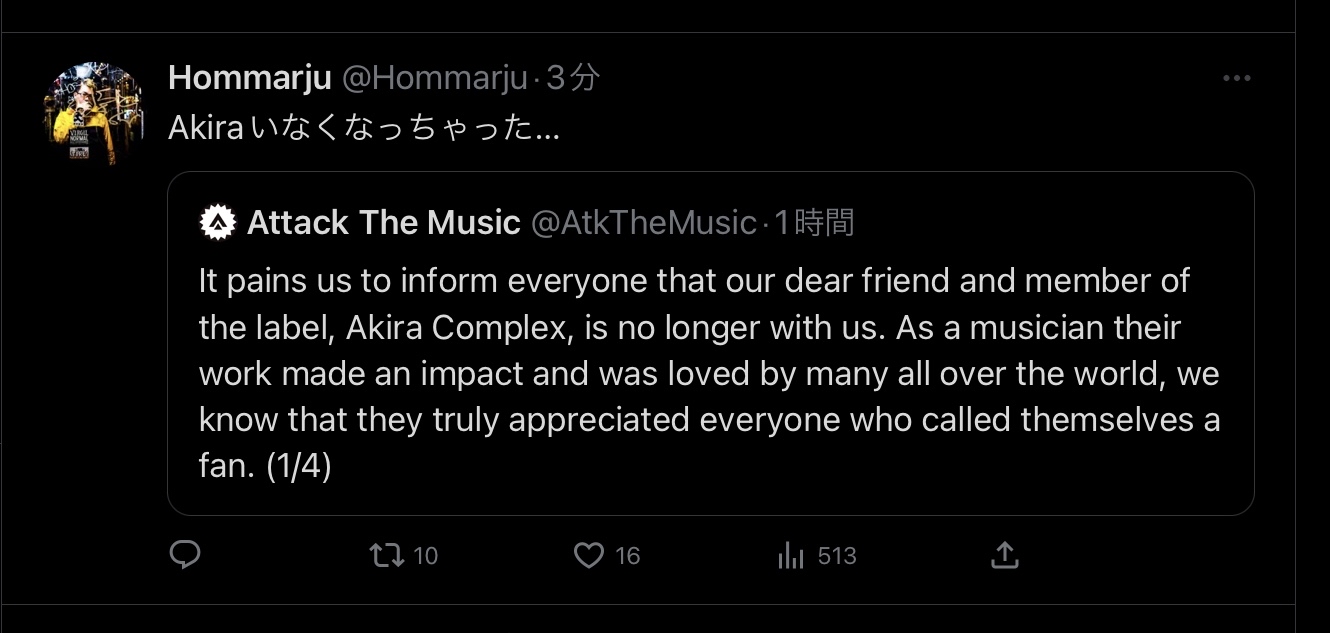This screenshot has width=1330, height=633.
Task: Click the Attack The Music logo avatar
Action: click(215, 223)
